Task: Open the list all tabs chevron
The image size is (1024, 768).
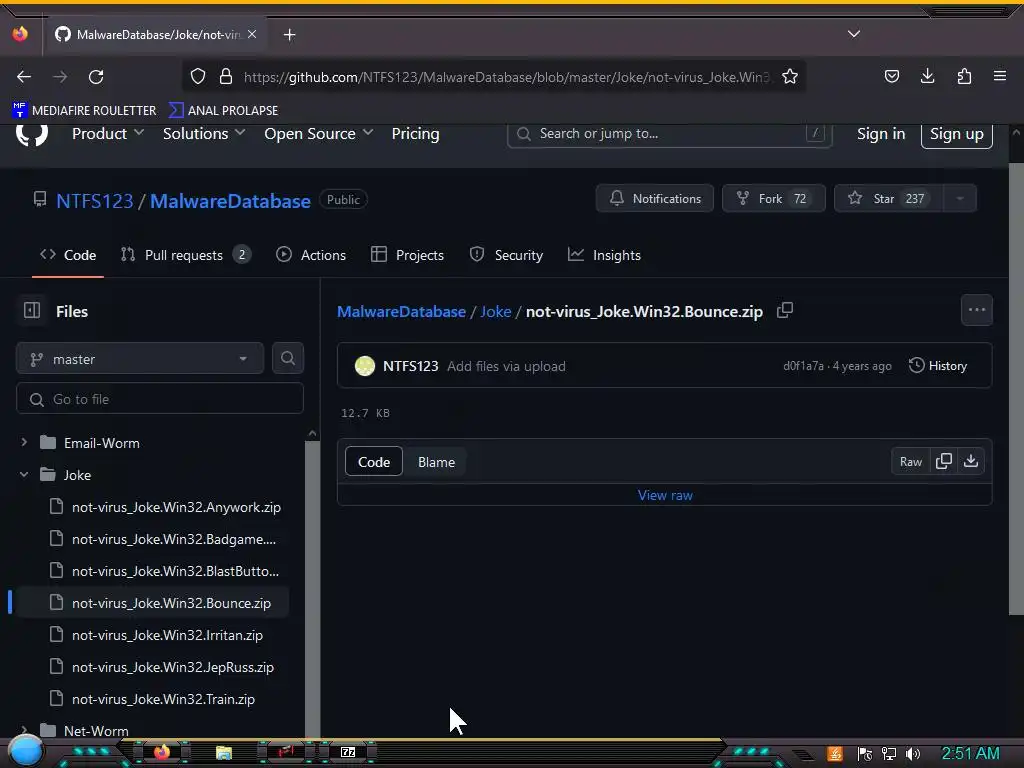Action: click(x=854, y=34)
